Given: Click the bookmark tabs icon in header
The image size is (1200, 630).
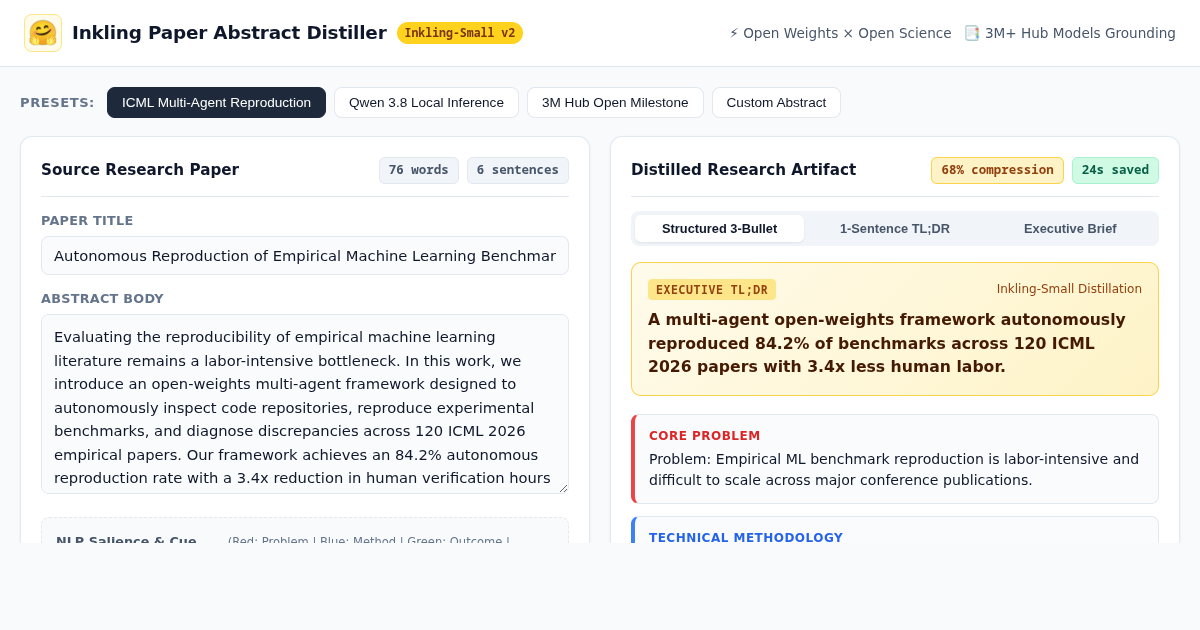Looking at the screenshot, I should (972, 33).
